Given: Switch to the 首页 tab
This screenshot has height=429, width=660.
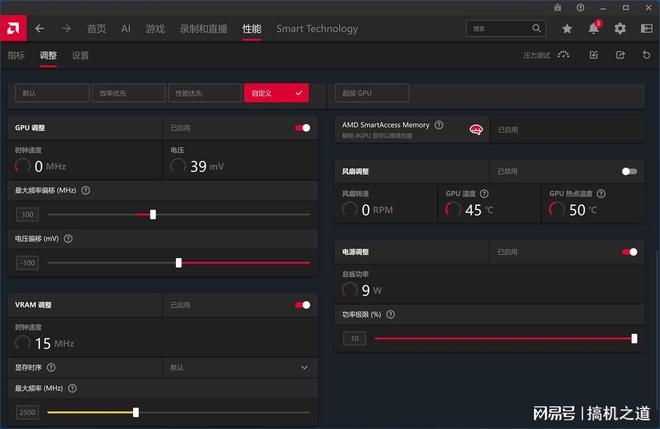Looking at the screenshot, I should tap(96, 29).
